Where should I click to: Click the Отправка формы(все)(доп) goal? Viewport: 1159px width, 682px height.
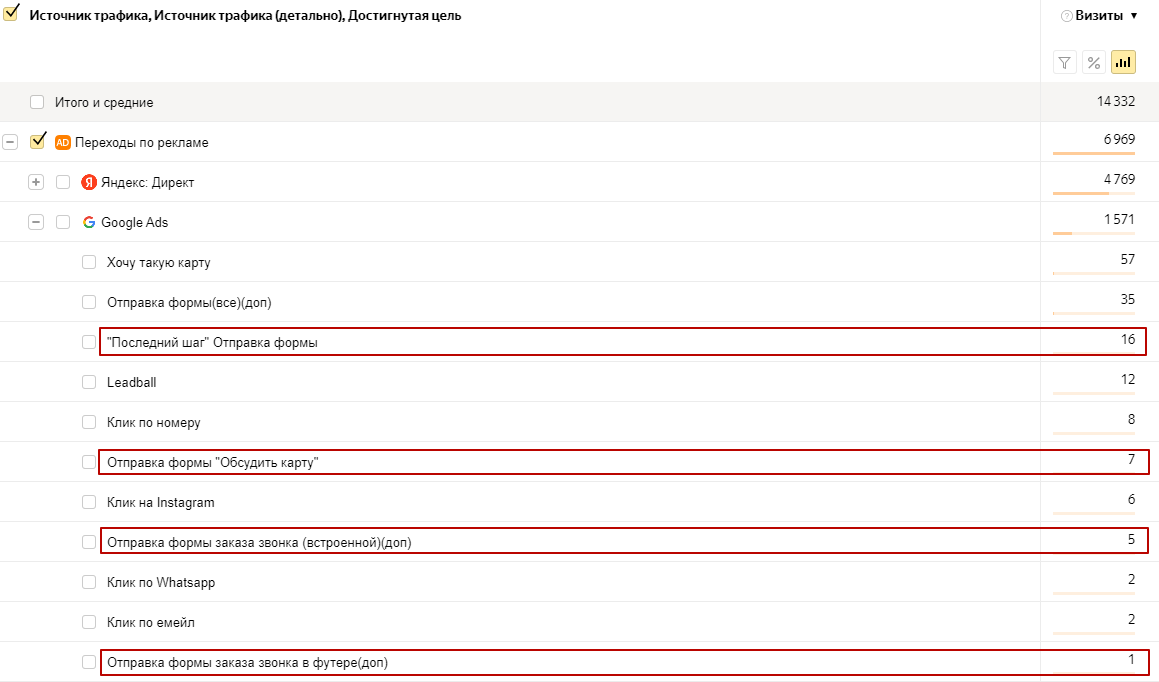point(189,302)
